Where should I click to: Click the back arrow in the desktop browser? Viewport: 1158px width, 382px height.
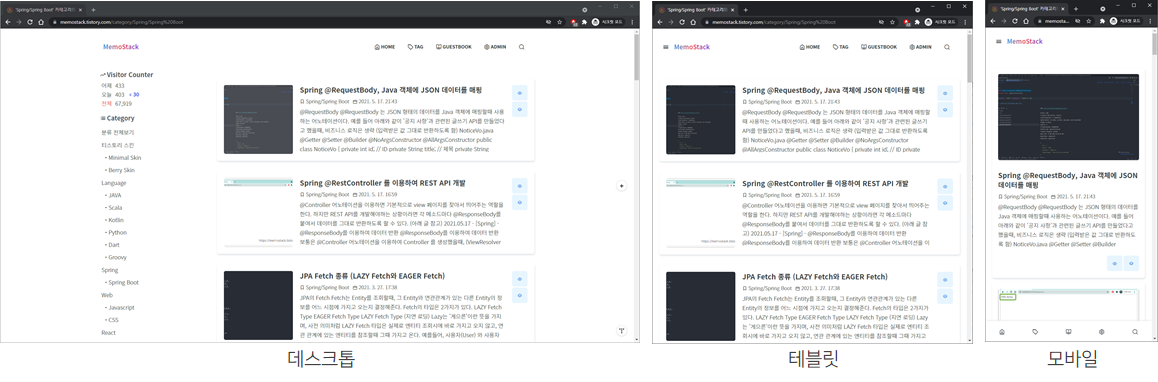[8, 22]
